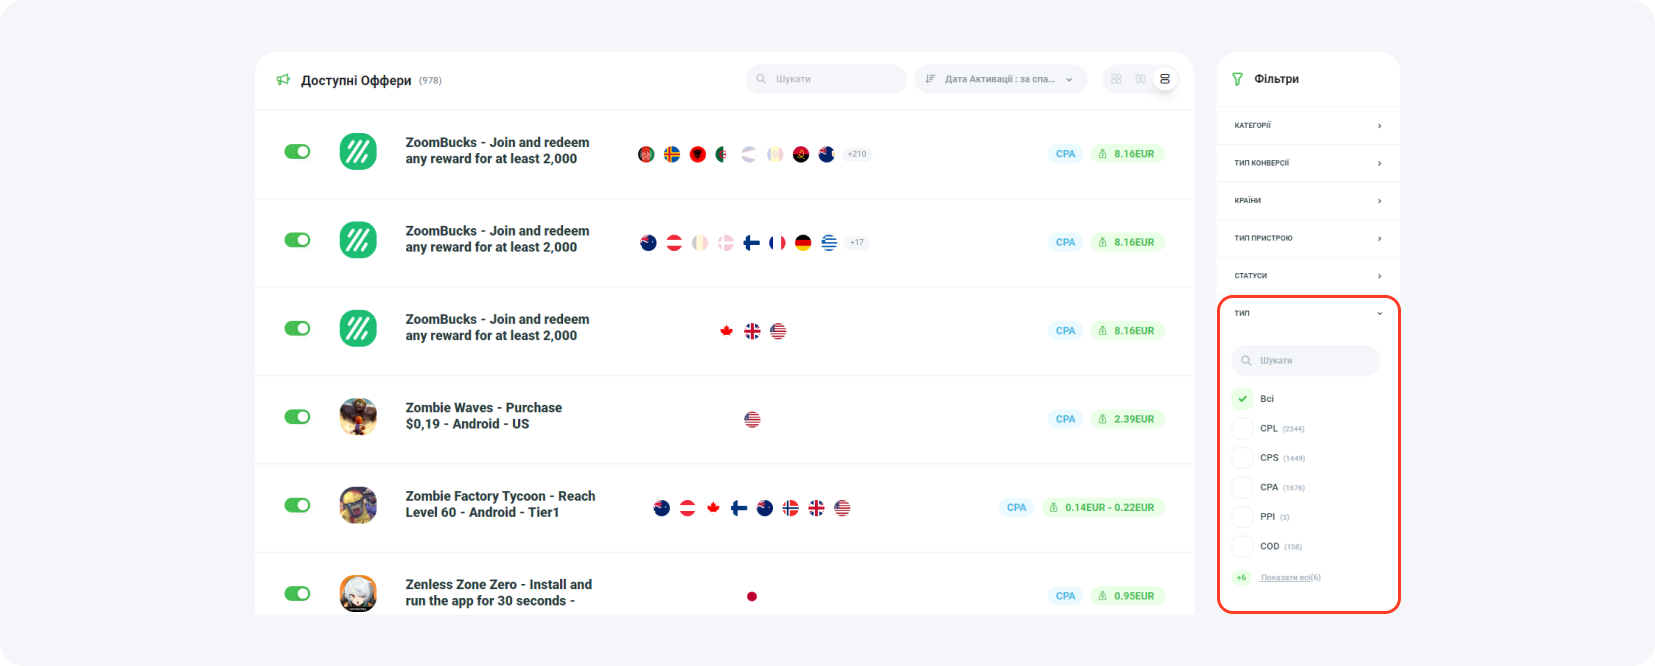Click the Показати всі link
Viewport: 1655px width, 666px height.
coord(1290,577)
